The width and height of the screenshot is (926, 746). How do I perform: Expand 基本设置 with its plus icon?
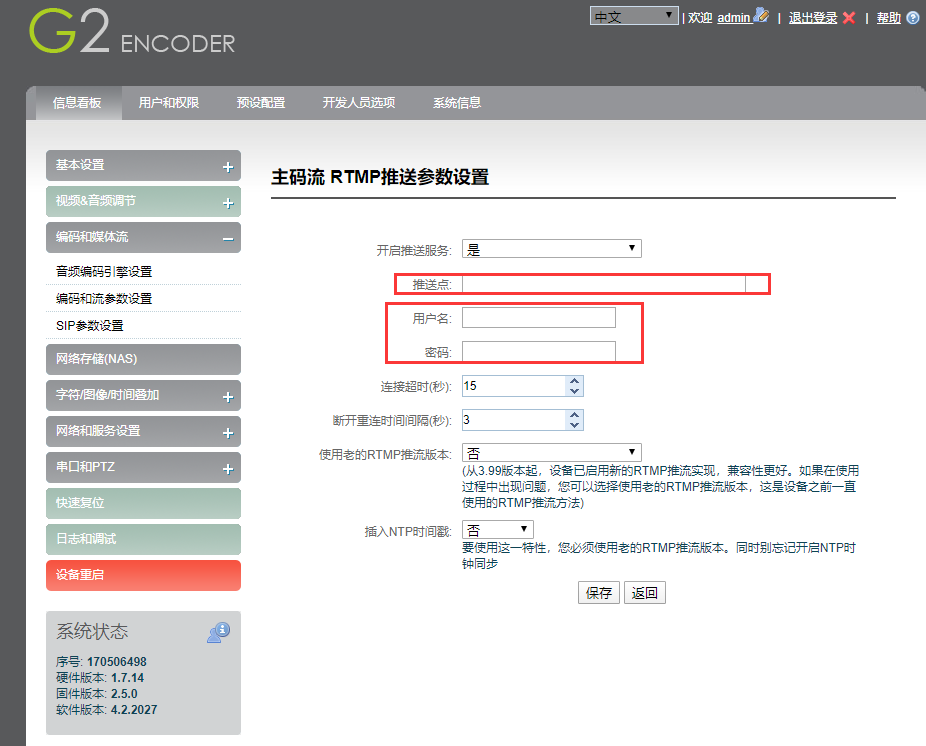(x=228, y=167)
